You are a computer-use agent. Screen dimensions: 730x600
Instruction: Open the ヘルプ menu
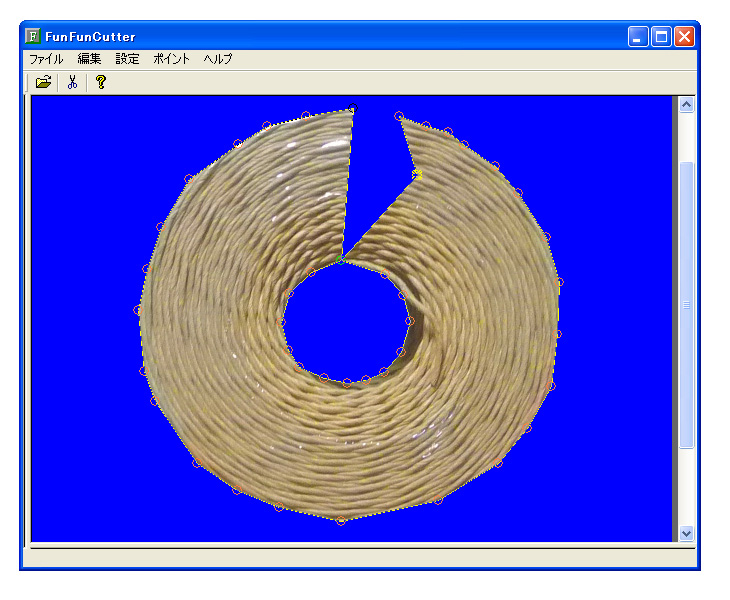(x=217, y=59)
